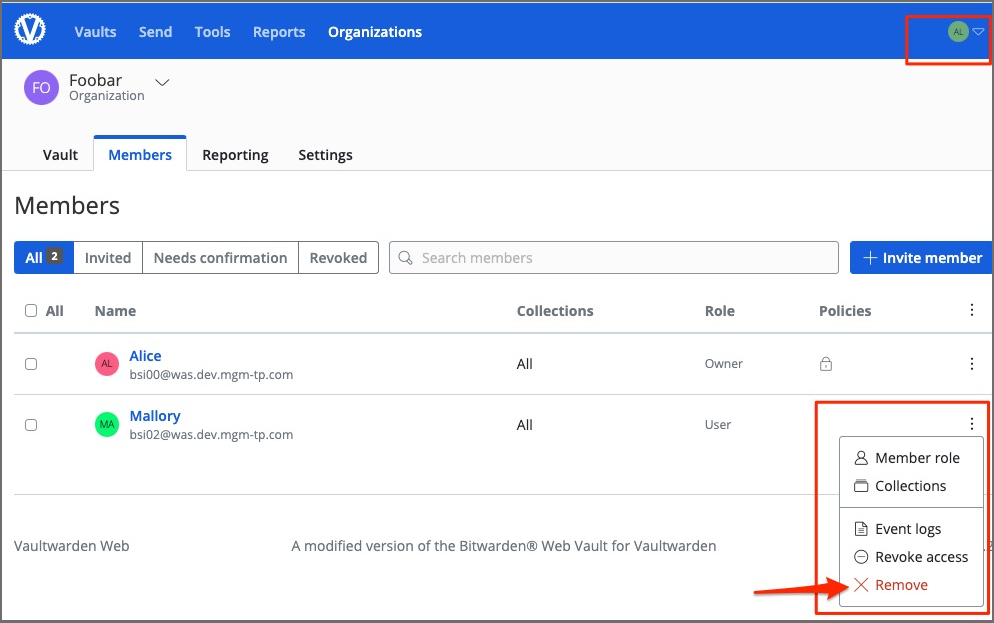
Task: Open the account avatar menu
Action: (x=965, y=32)
